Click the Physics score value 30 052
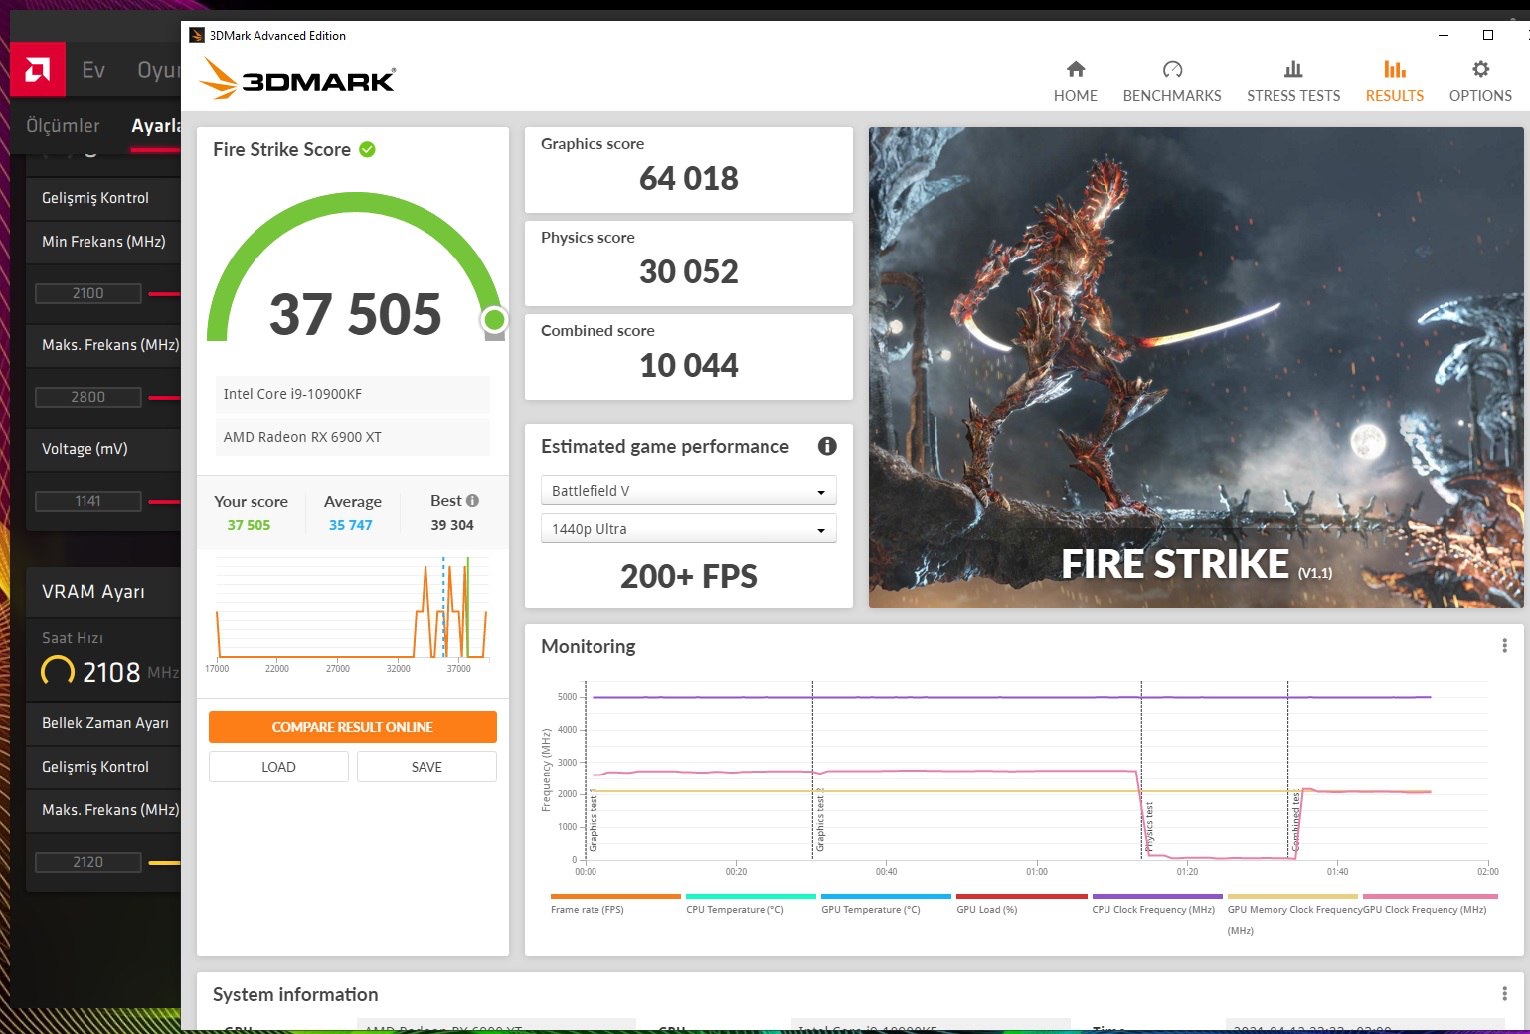 (689, 271)
